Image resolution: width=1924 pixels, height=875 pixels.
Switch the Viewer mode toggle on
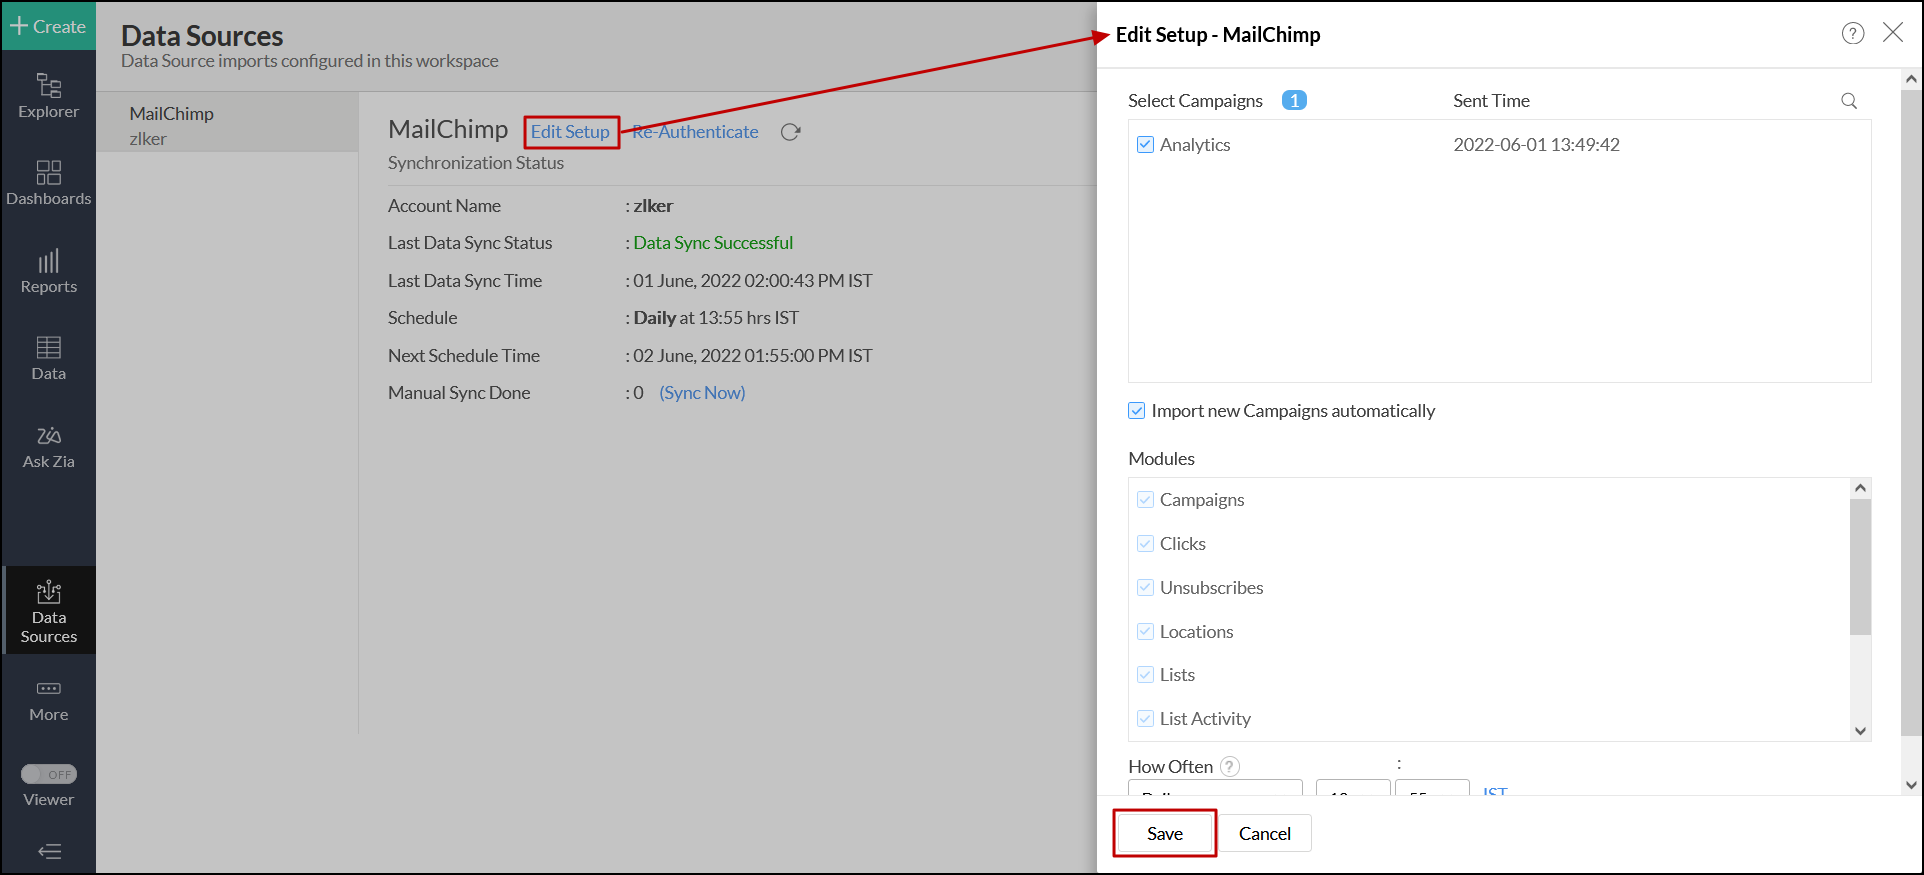click(49, 774)
